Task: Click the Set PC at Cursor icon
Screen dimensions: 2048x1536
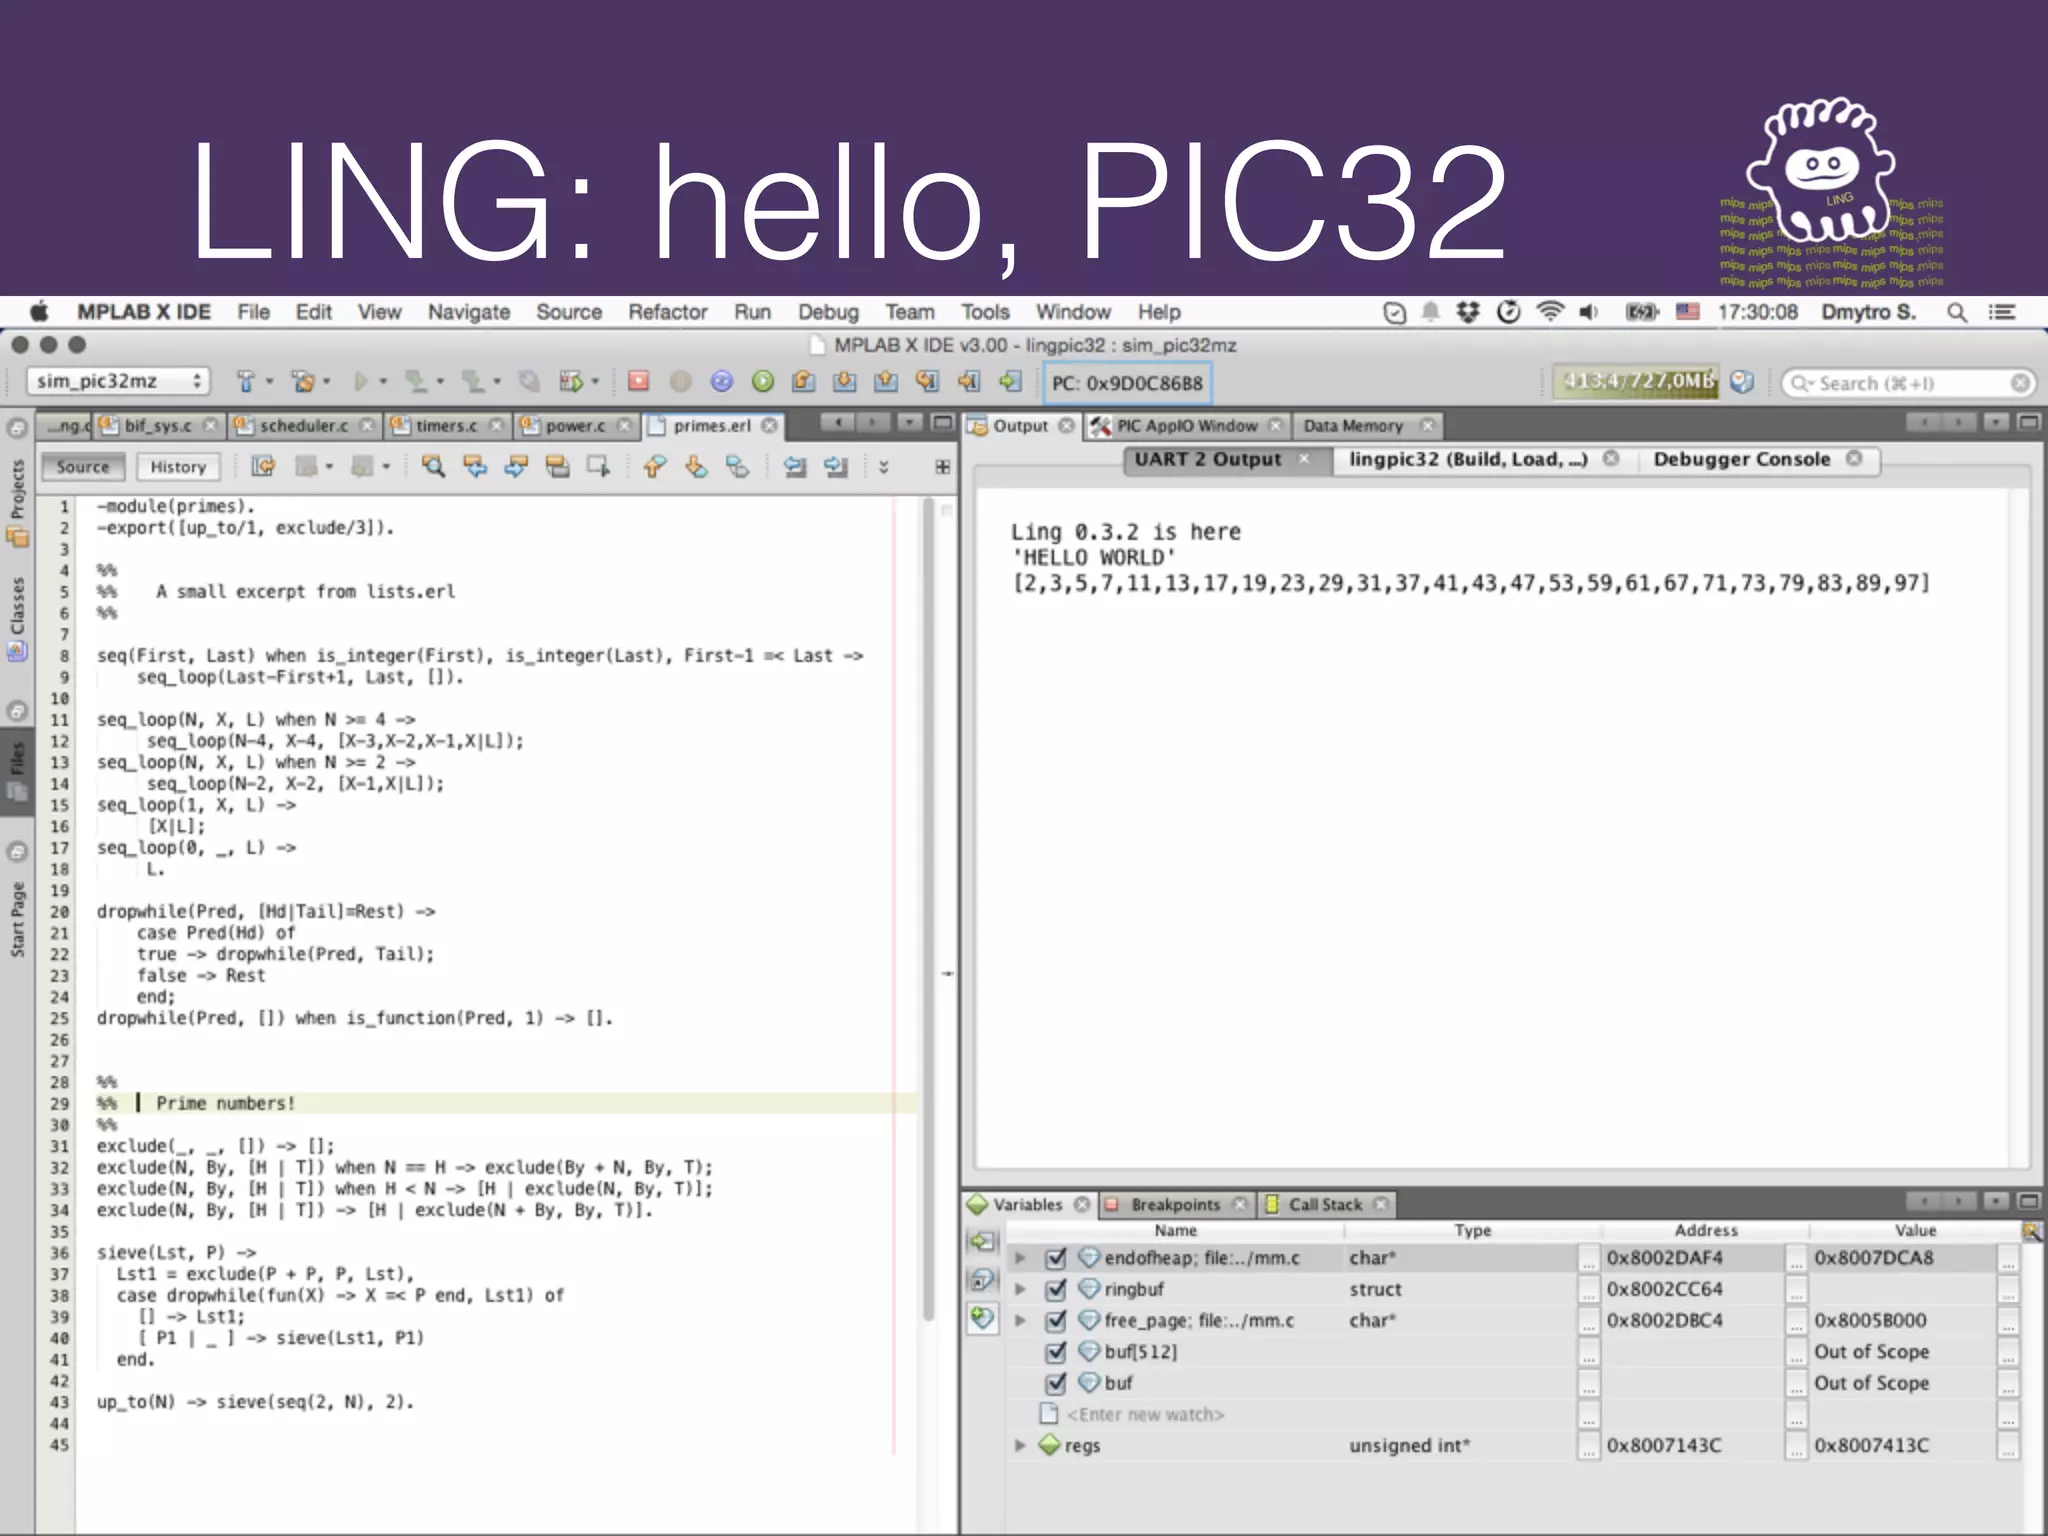Action: pyautogui.click(x=968, y=381)
